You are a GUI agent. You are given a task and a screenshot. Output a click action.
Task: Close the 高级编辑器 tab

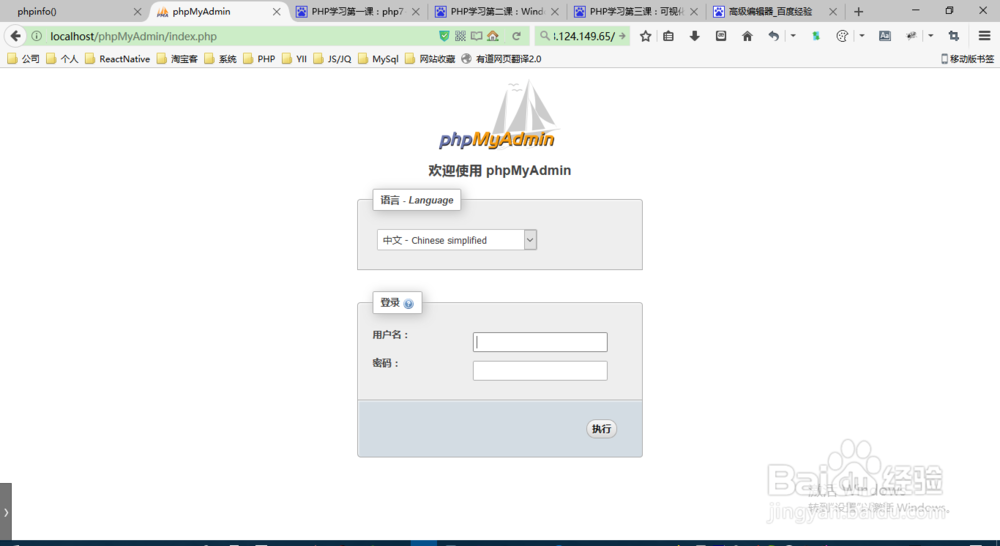point(832,11)
